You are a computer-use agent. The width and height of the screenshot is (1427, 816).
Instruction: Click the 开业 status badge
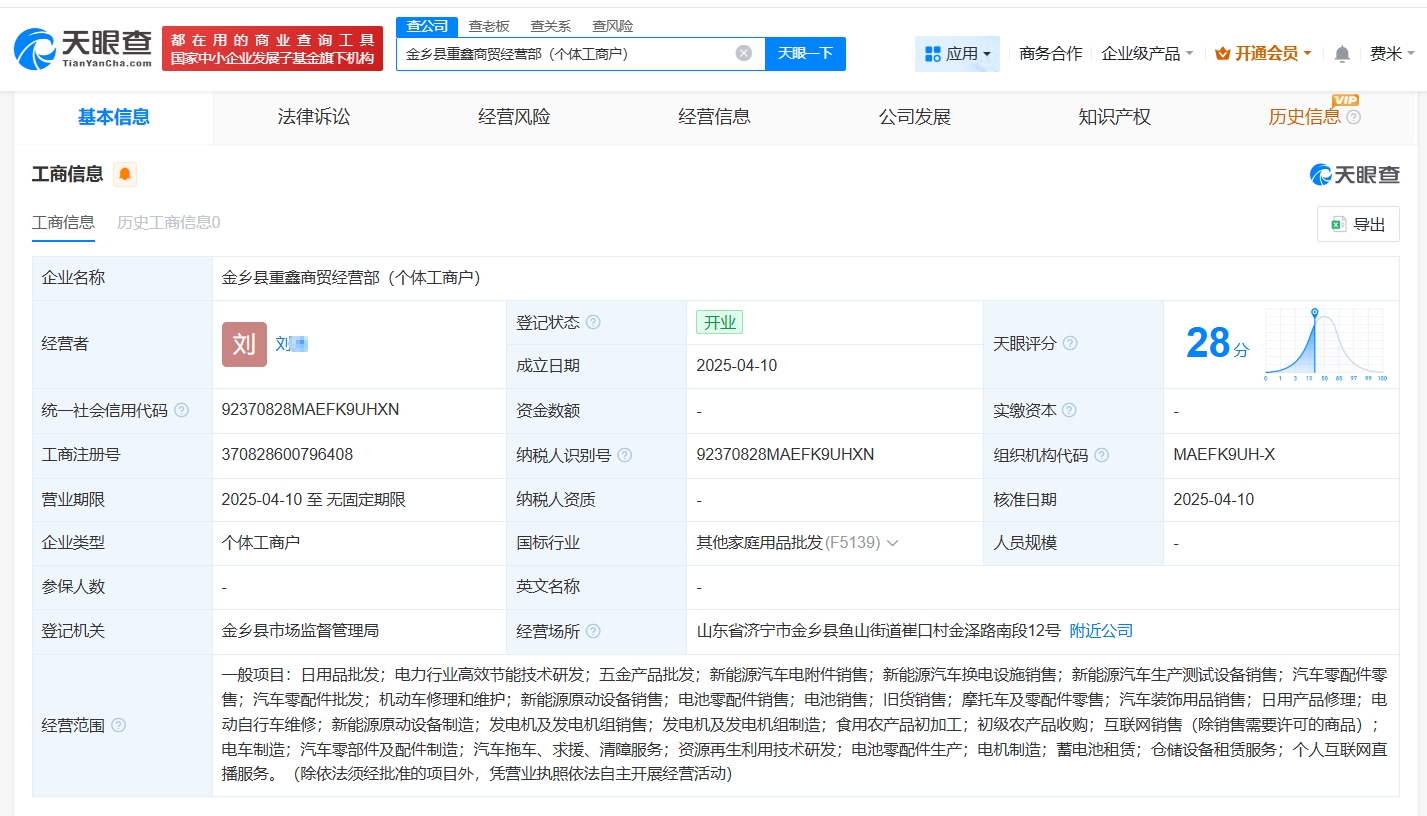point(719,323)
